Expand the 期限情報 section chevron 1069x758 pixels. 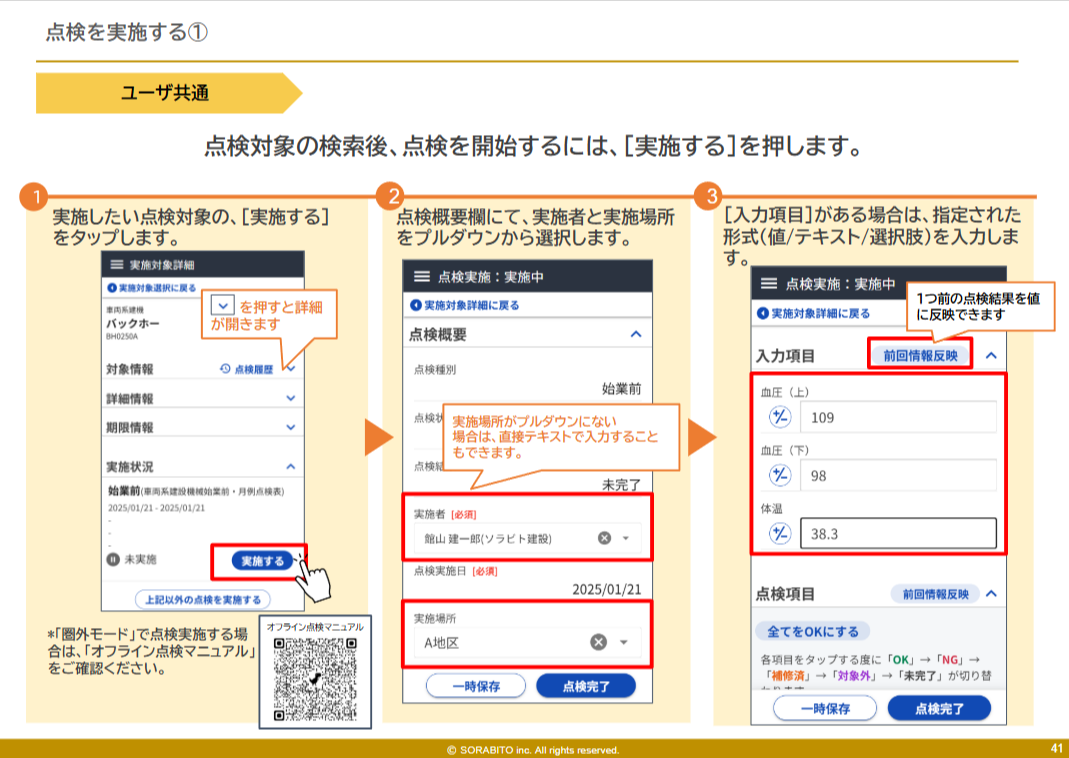(291, 427)
